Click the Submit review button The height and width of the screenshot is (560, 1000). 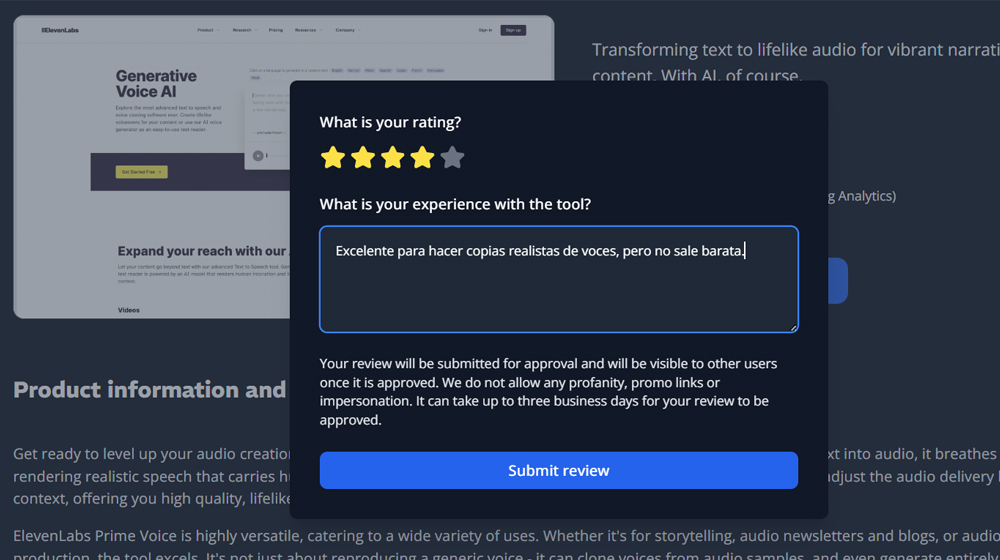559,471
